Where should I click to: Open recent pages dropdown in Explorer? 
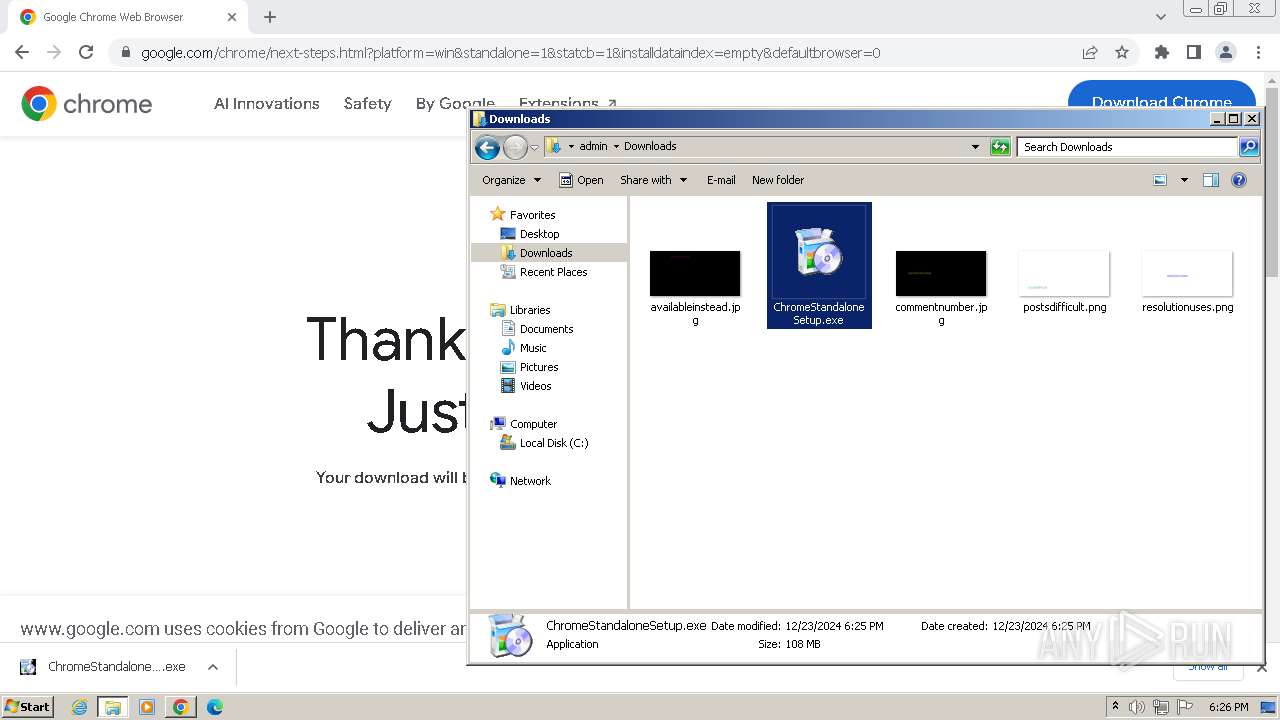(534, 147)
